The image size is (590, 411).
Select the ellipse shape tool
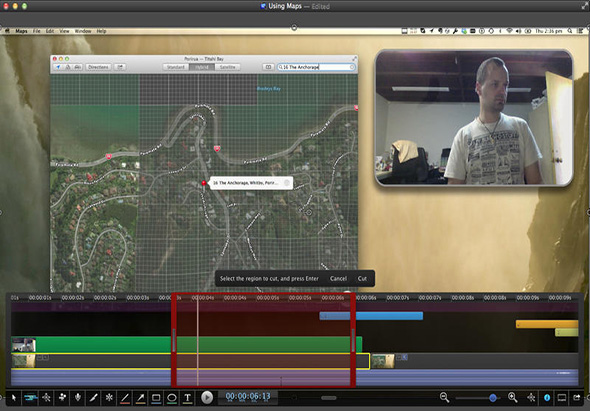click(172, 398)
